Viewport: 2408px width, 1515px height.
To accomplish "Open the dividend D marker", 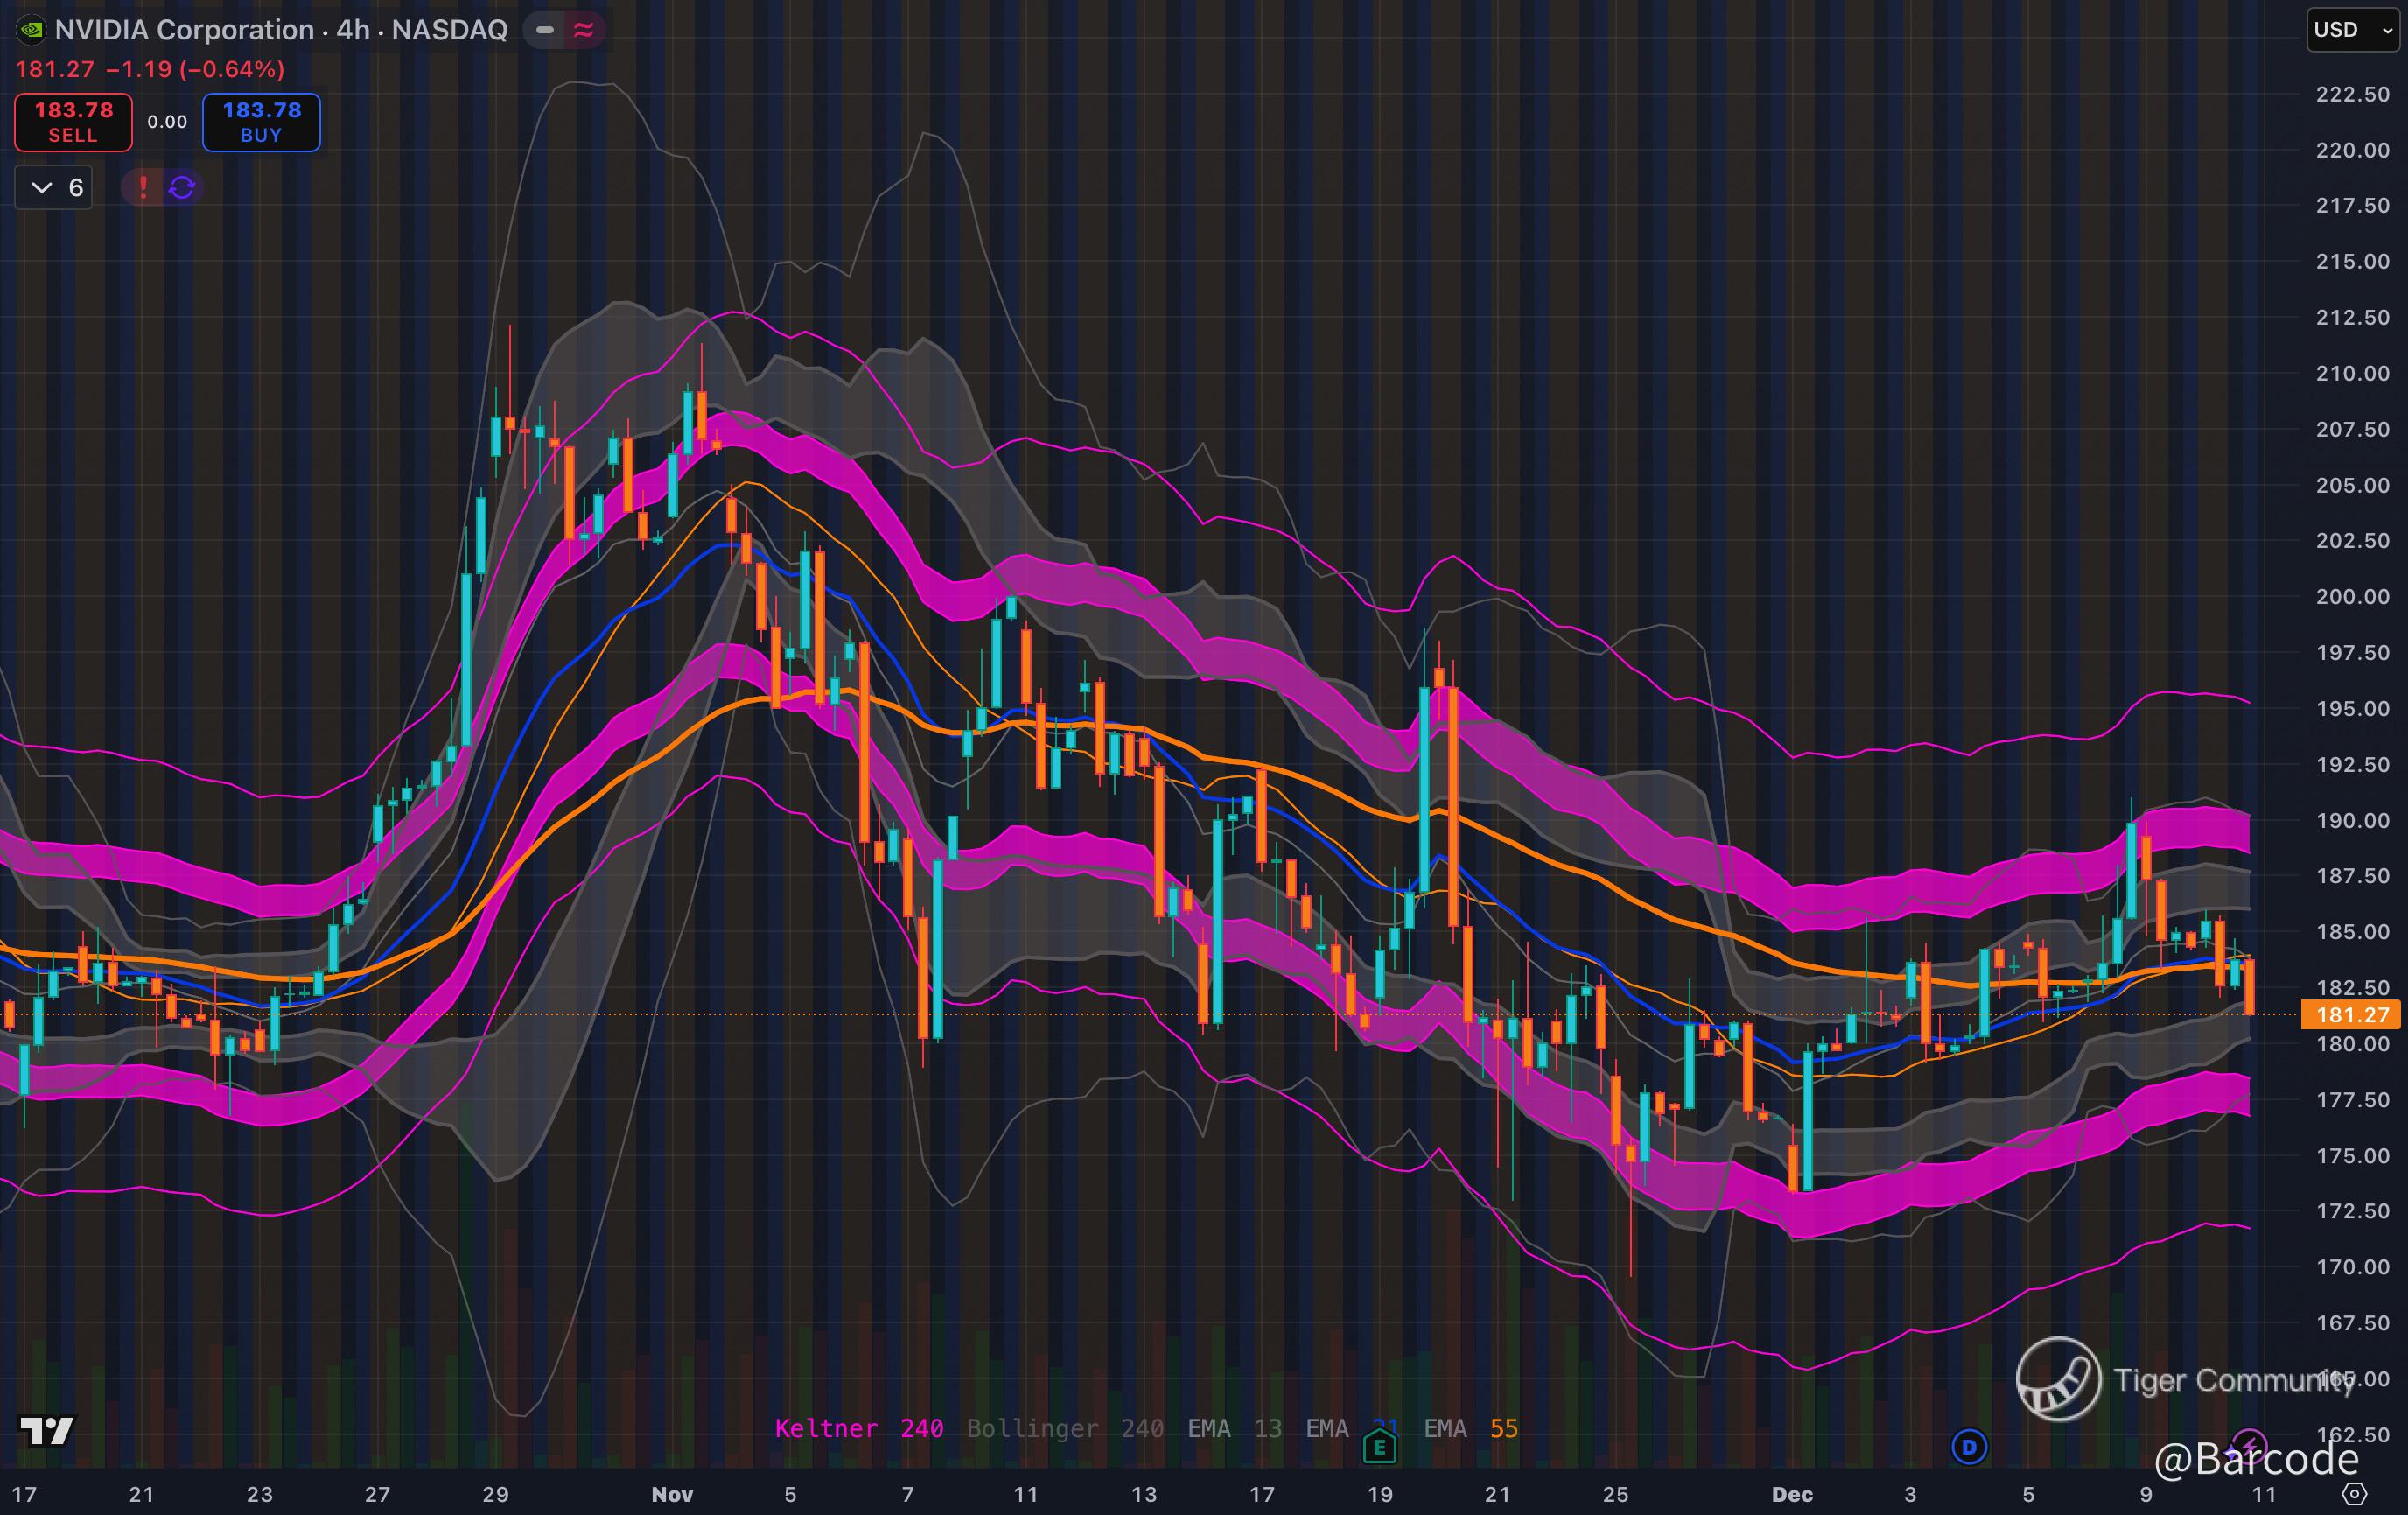I will (x=1969, y=1446).
